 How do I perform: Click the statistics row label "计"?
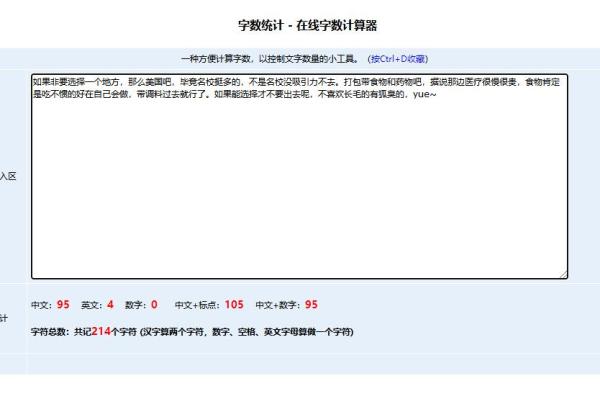pos(4,318)
